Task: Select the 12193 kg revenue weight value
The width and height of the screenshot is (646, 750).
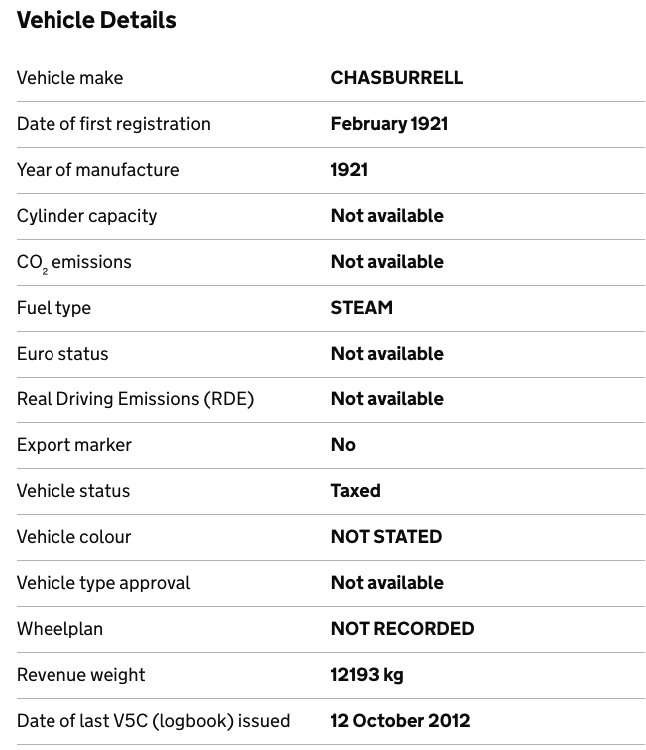Action: [367, 675]
